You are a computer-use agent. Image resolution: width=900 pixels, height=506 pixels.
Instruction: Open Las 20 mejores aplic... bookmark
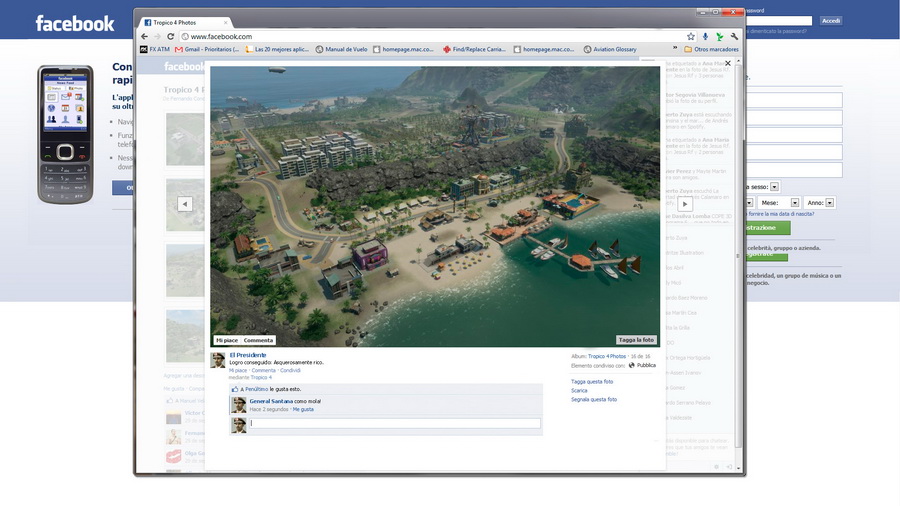point(277,49)
